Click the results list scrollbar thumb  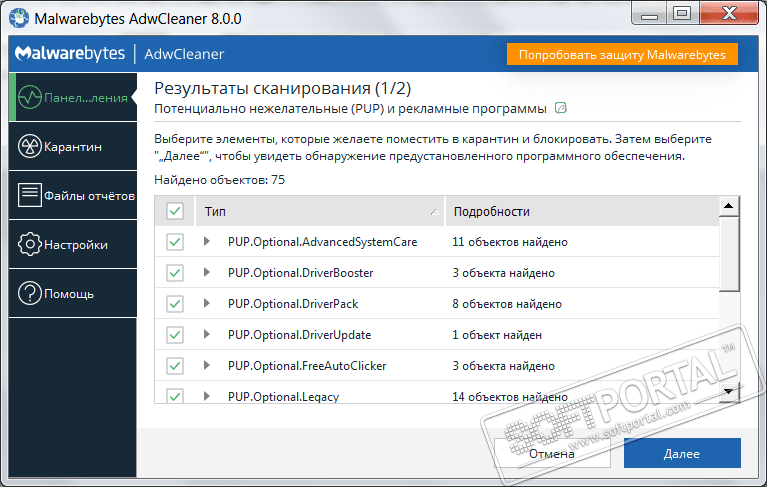click(729, 254)
